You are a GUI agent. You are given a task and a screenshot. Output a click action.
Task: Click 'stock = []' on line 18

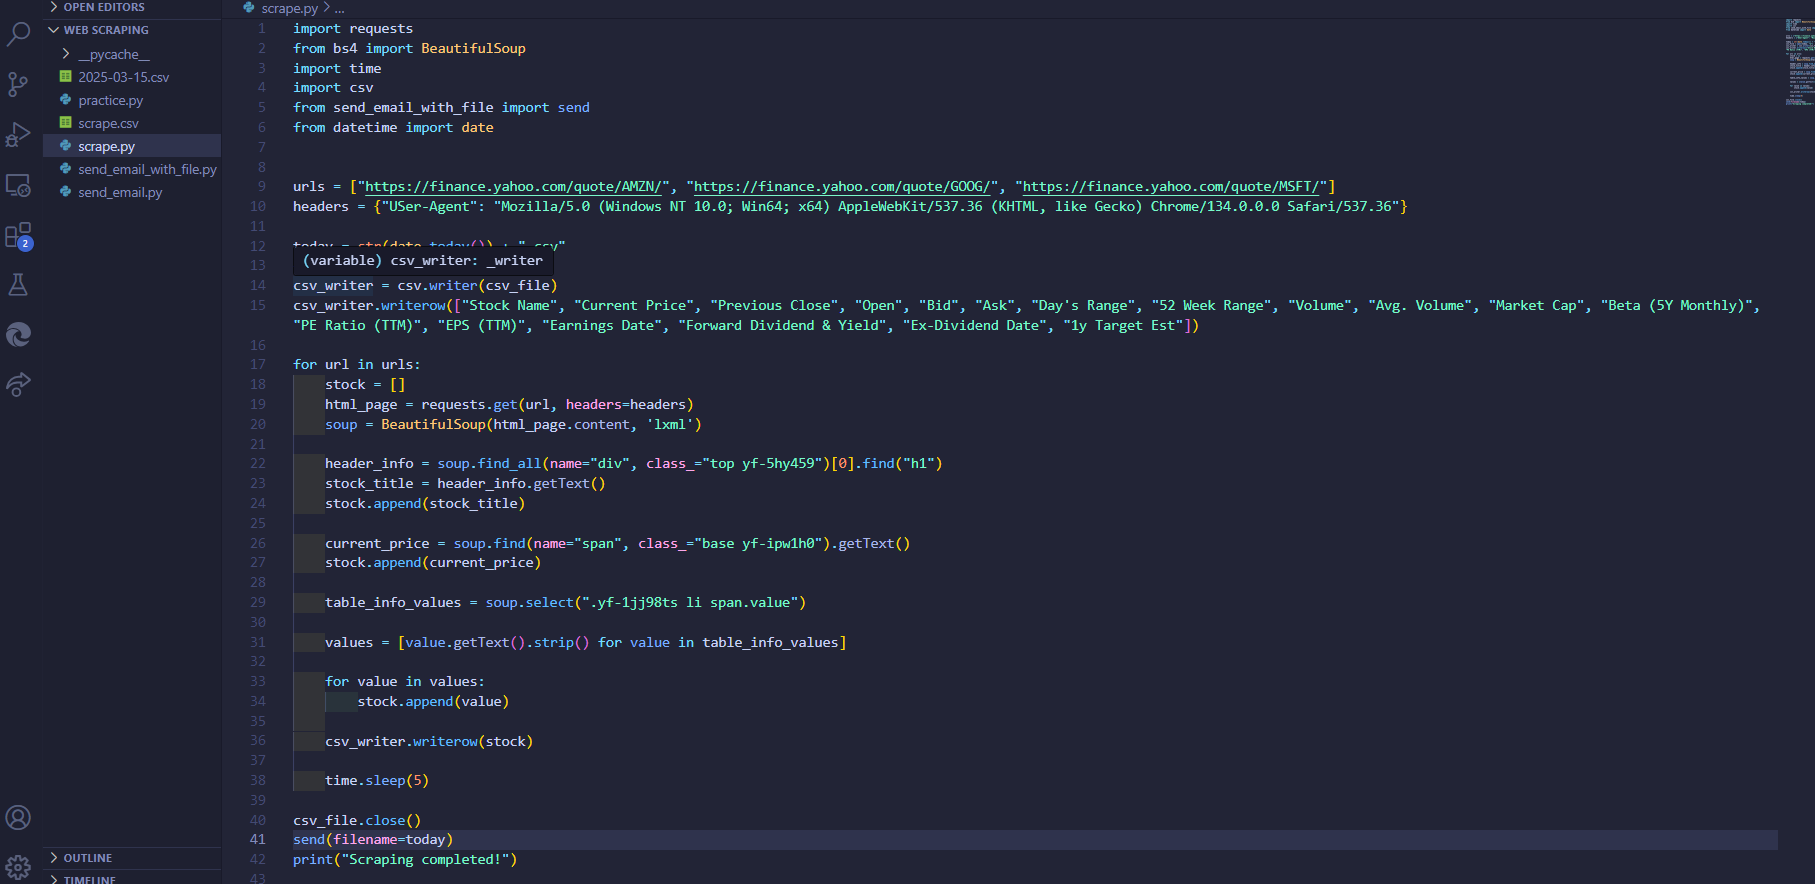365,385
